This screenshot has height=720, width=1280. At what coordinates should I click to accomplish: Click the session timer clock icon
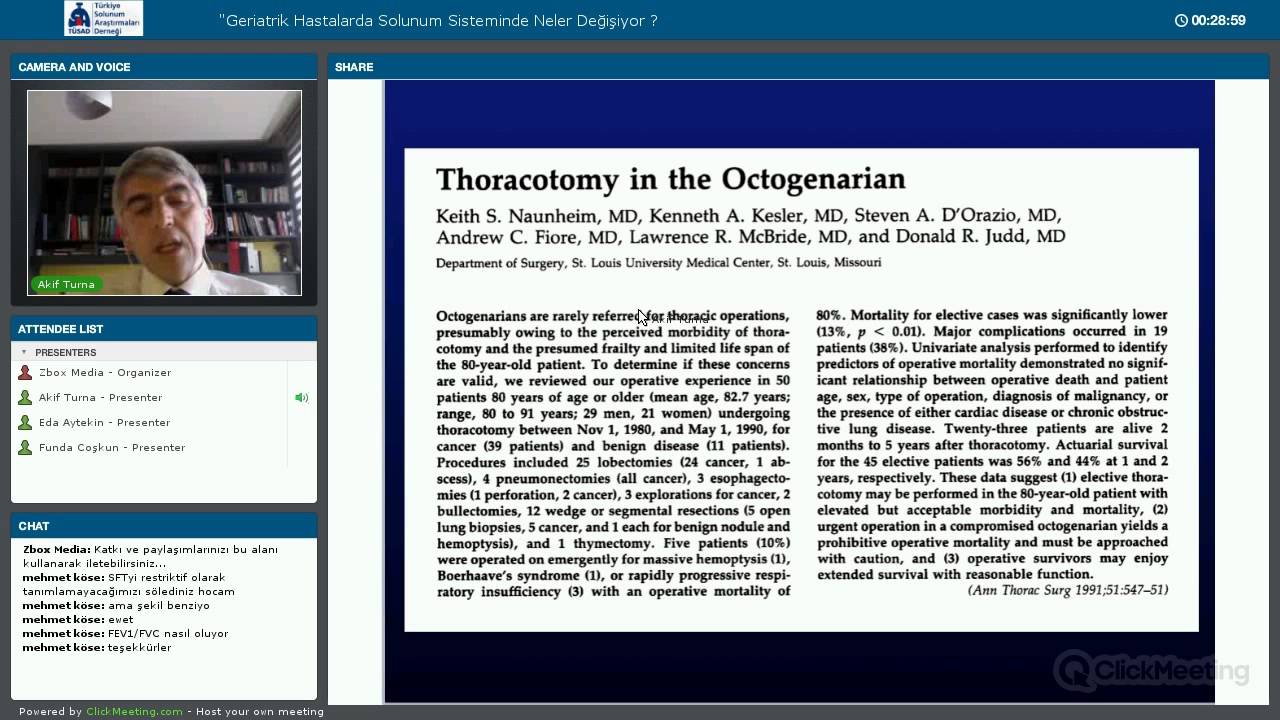coord(1181,21)
